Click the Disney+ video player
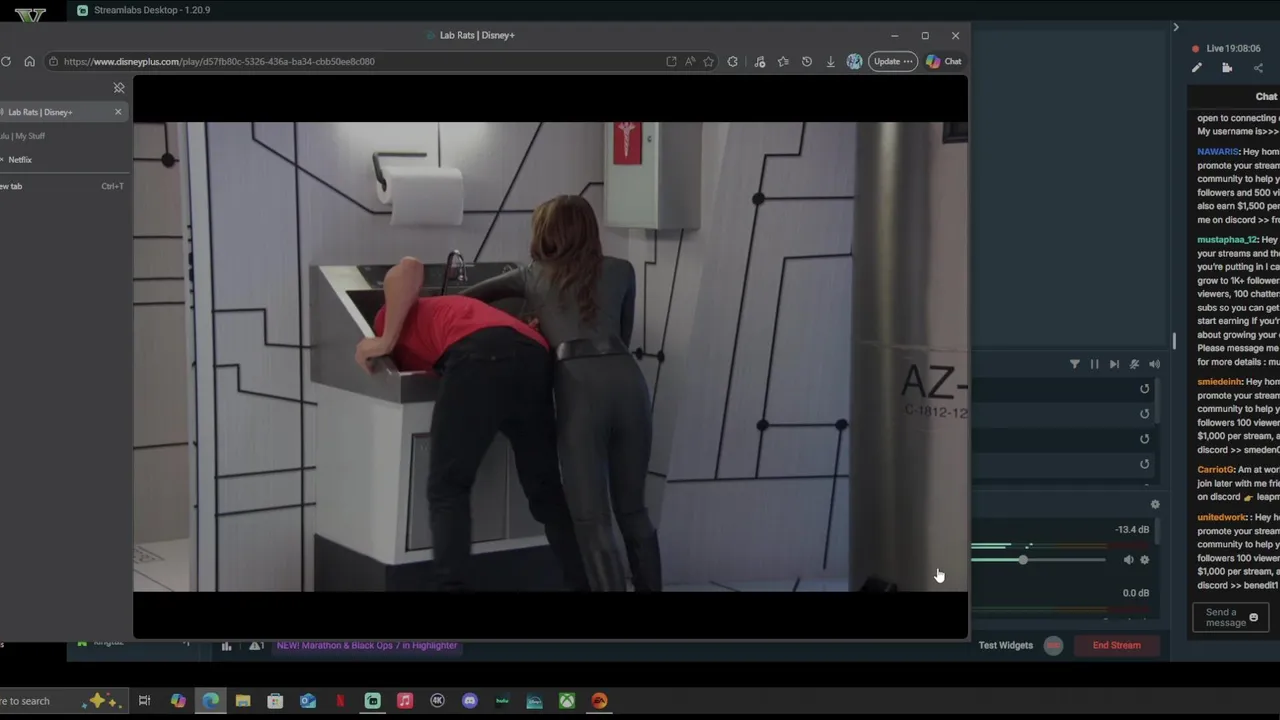 [x=550, y=357]
